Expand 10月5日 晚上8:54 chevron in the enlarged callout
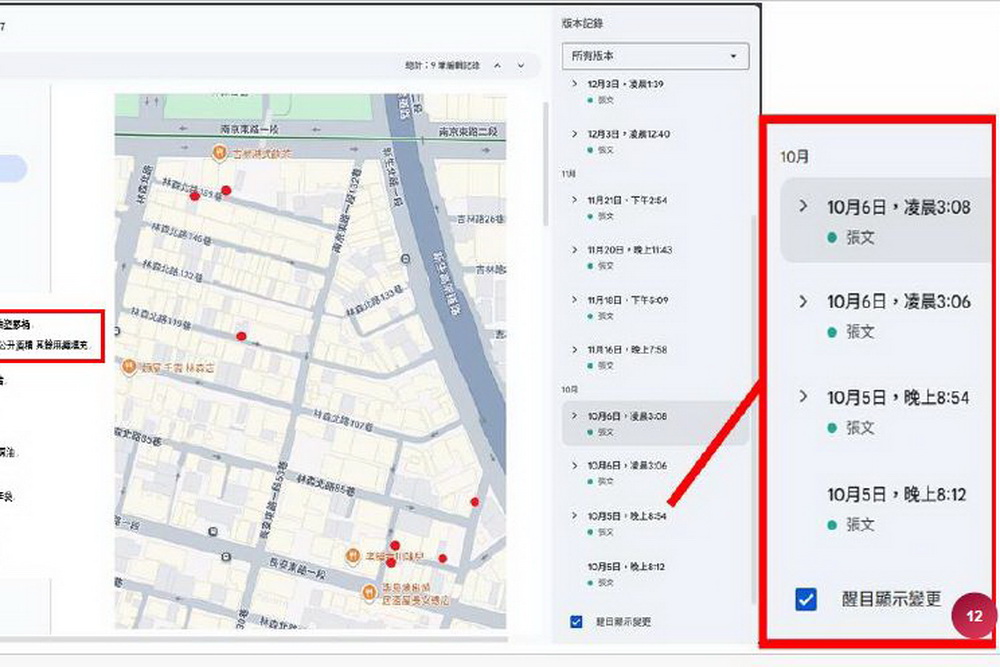 click(803, 397)
